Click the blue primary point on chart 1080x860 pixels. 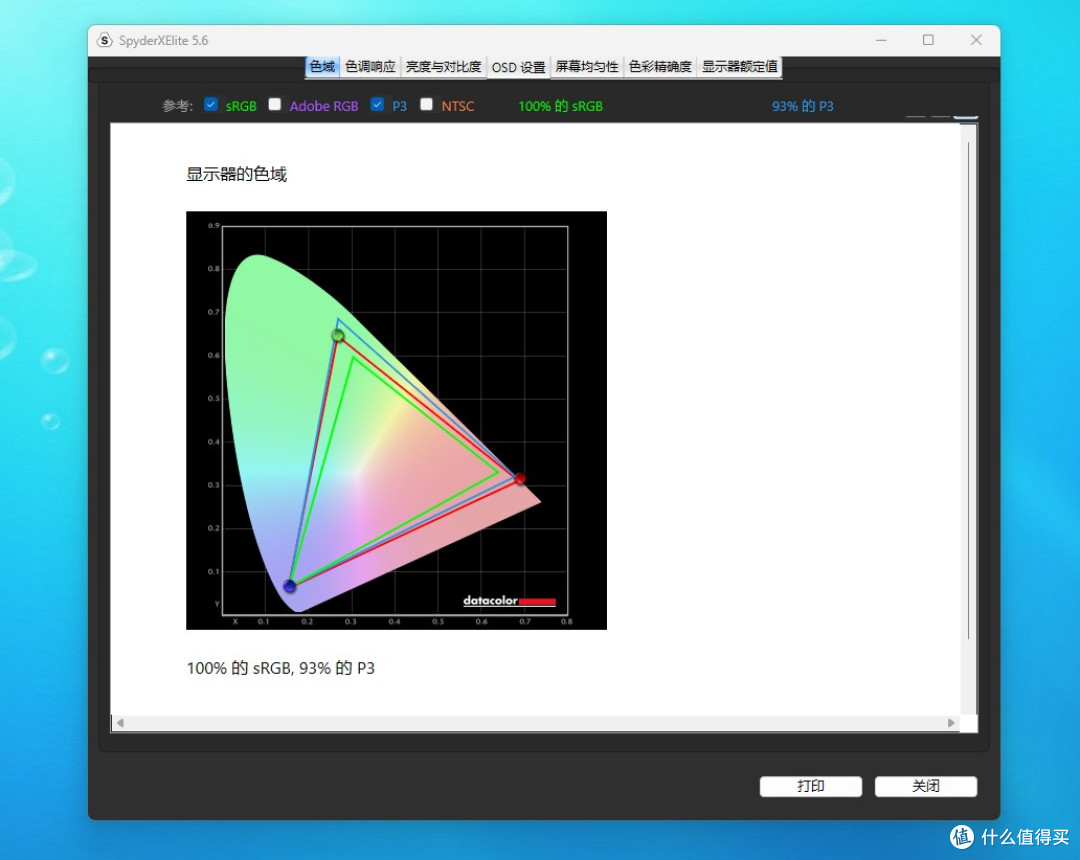[289, 586]
